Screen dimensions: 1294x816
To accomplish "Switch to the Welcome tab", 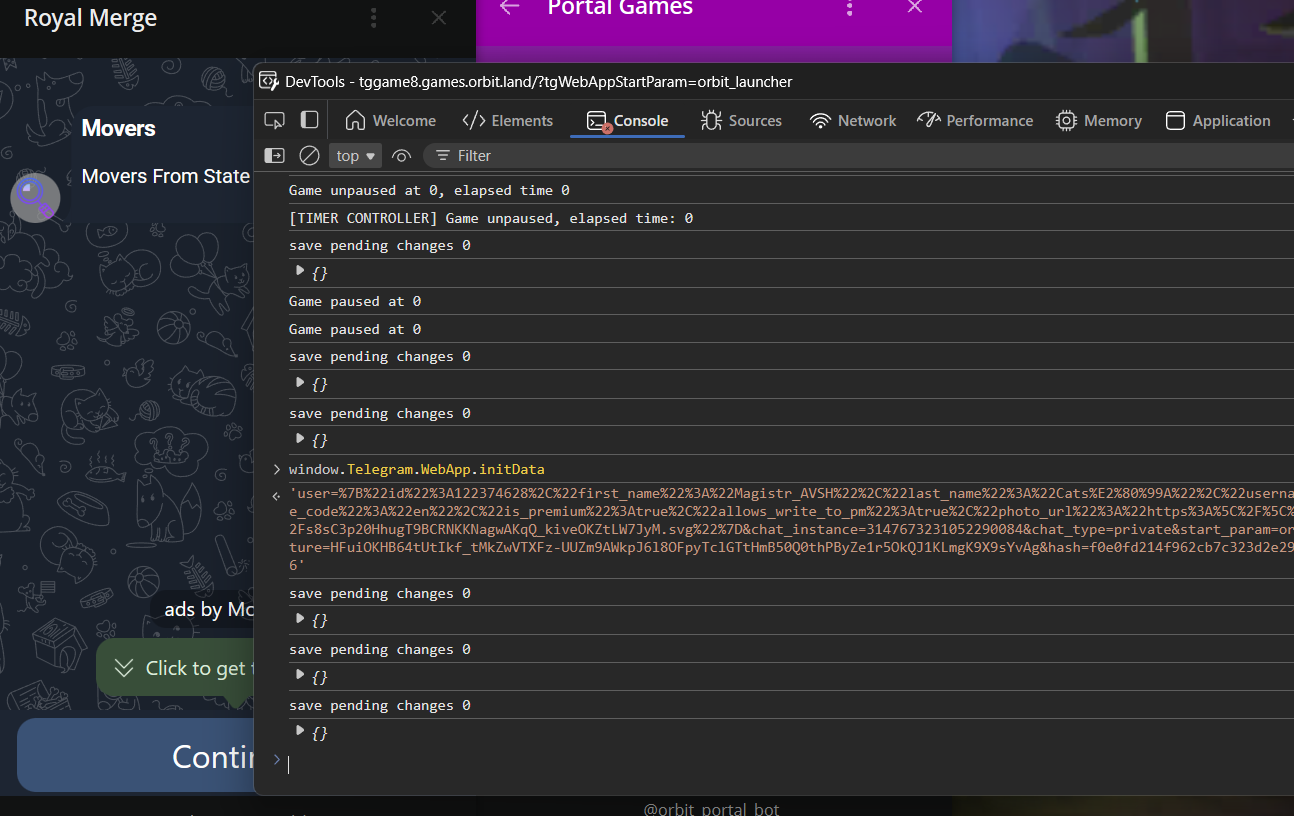I will click(390, 120).
